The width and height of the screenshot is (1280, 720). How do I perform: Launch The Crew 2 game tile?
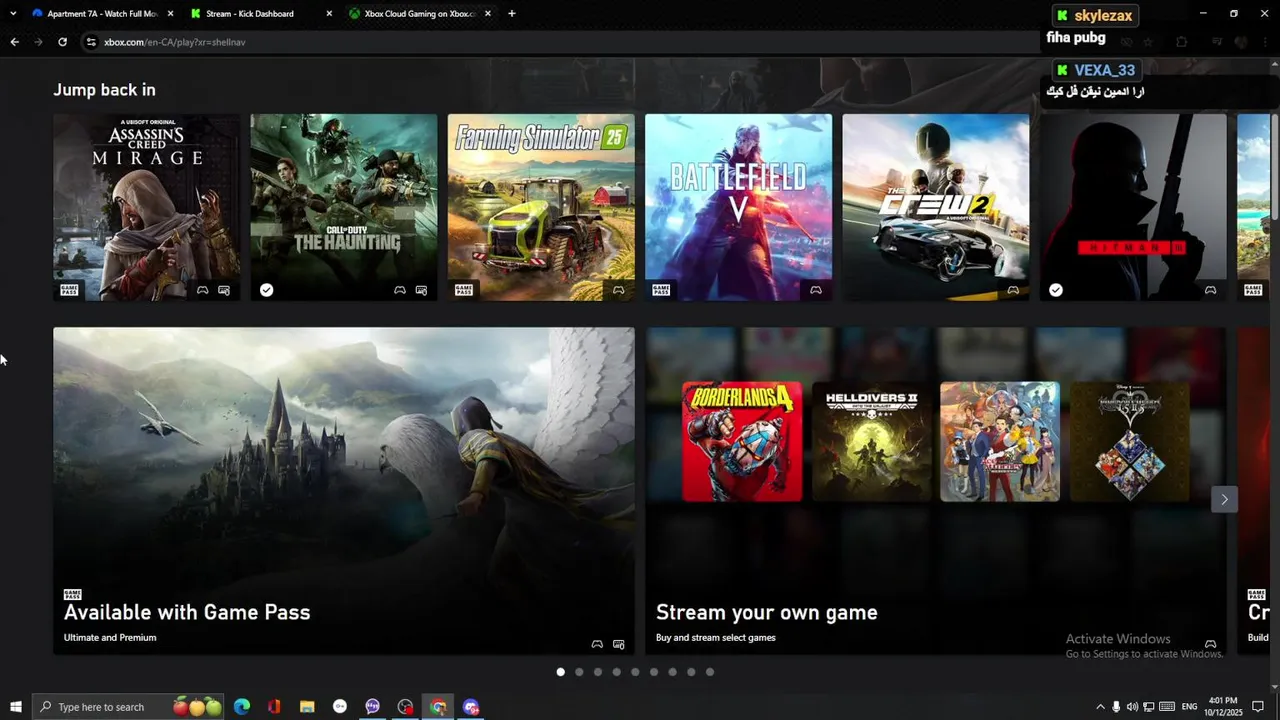point(936,207)
